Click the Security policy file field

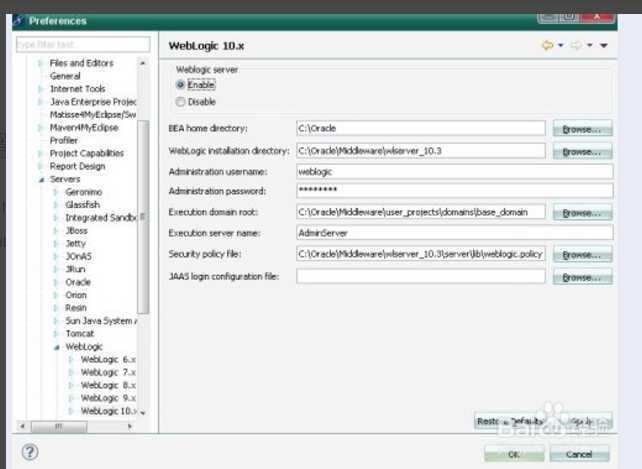point(420,254)
